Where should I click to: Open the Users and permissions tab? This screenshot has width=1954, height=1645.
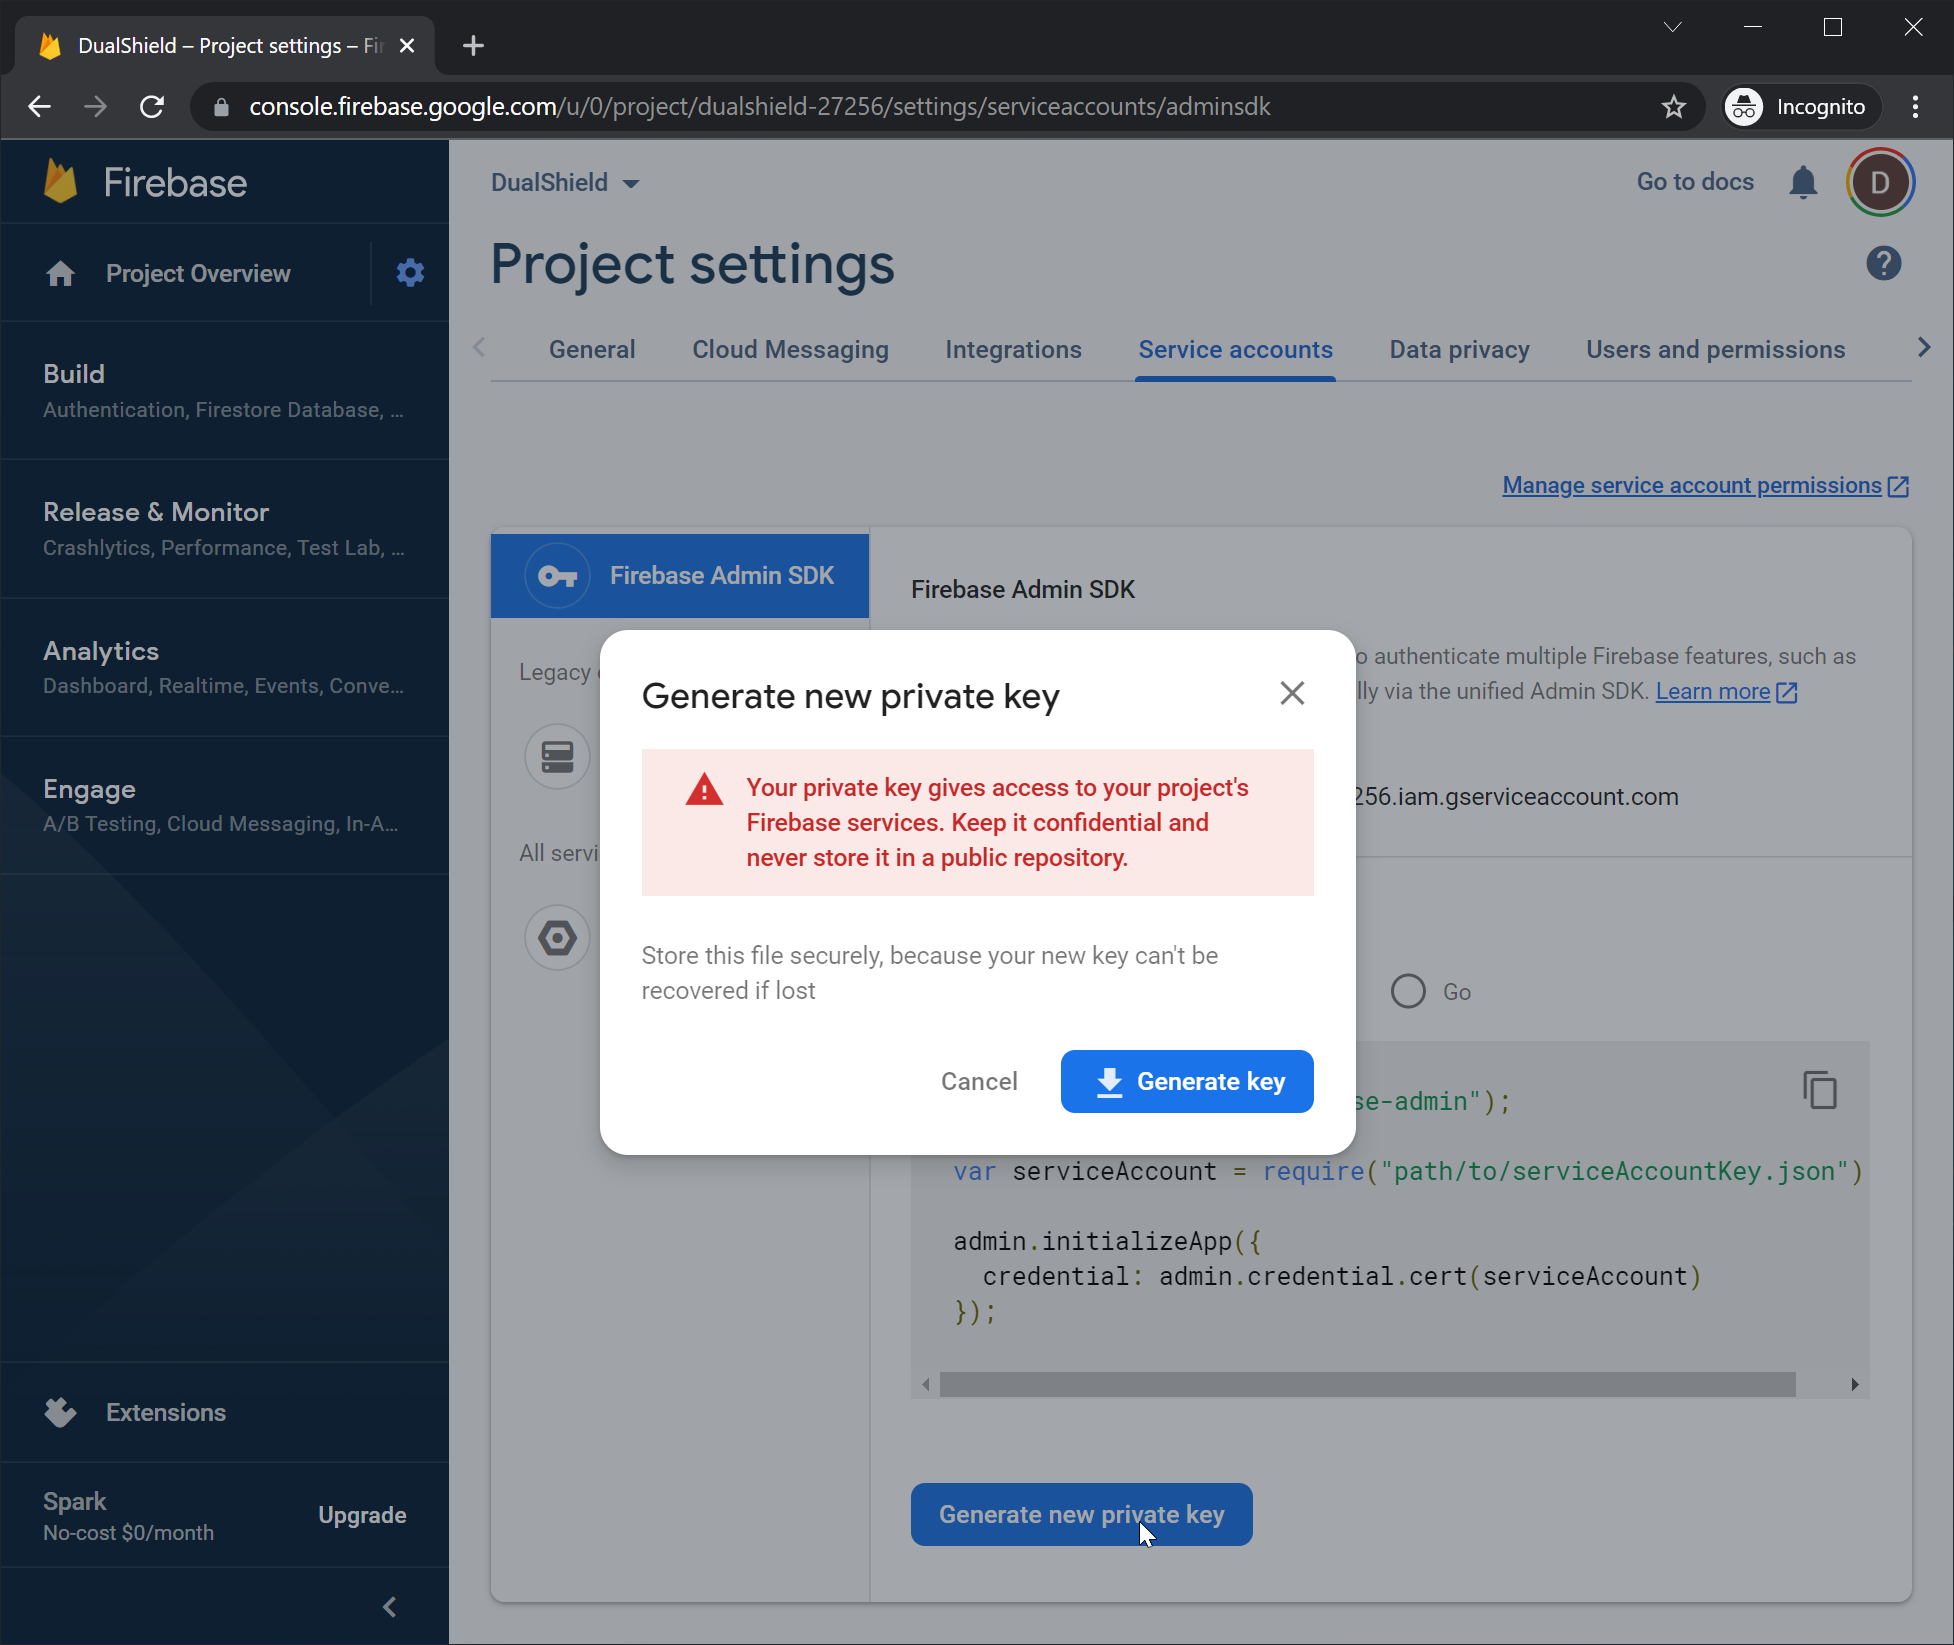(x=1715, y=350)
